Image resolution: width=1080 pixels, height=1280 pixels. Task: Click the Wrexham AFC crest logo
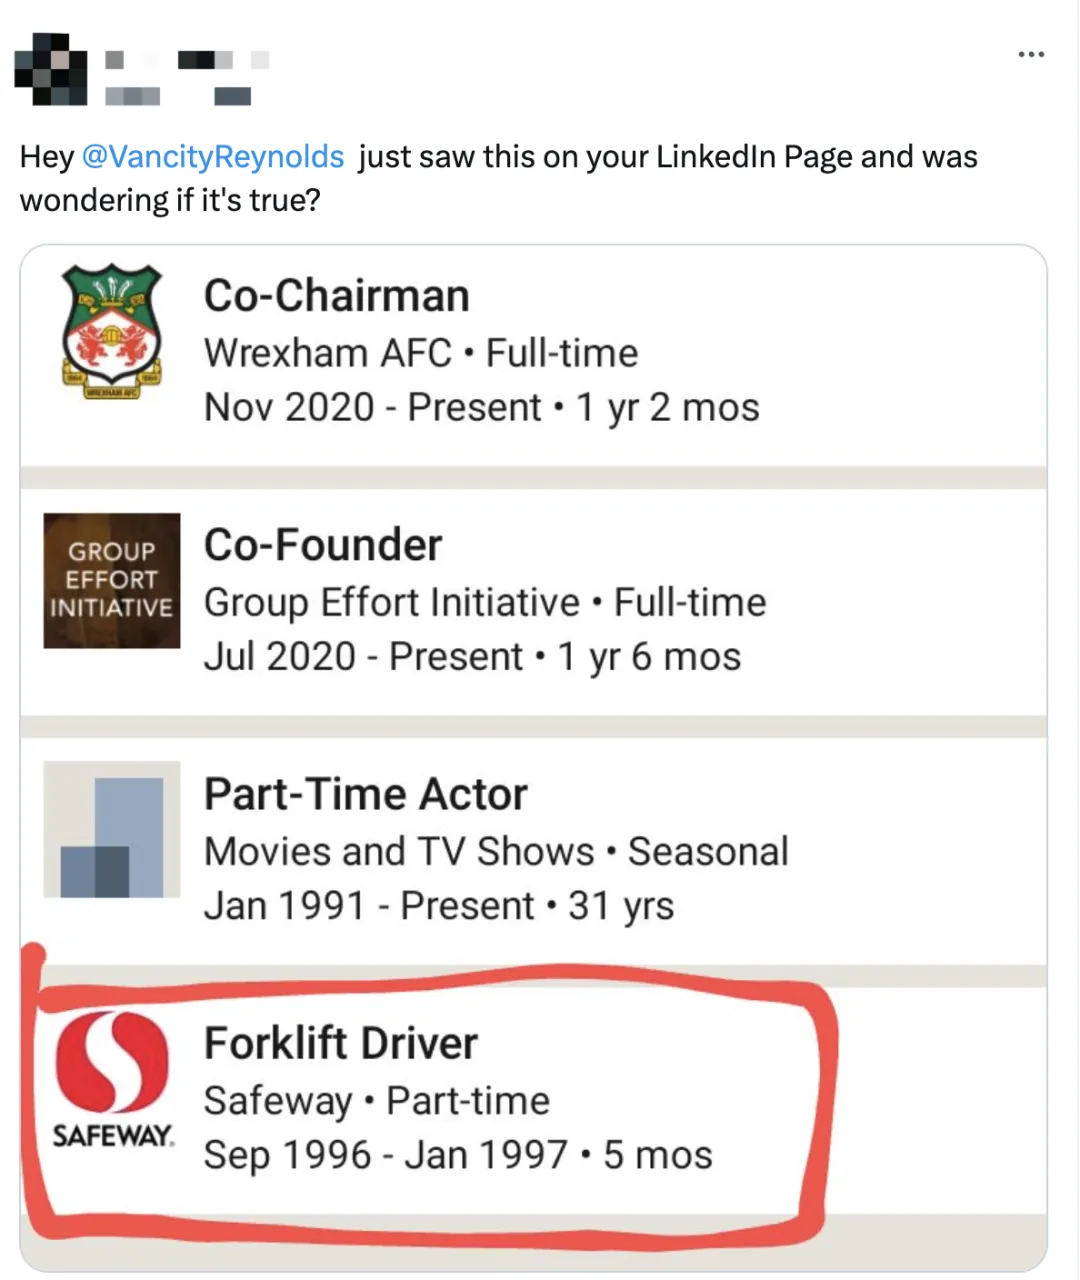(x=112, y=332)
